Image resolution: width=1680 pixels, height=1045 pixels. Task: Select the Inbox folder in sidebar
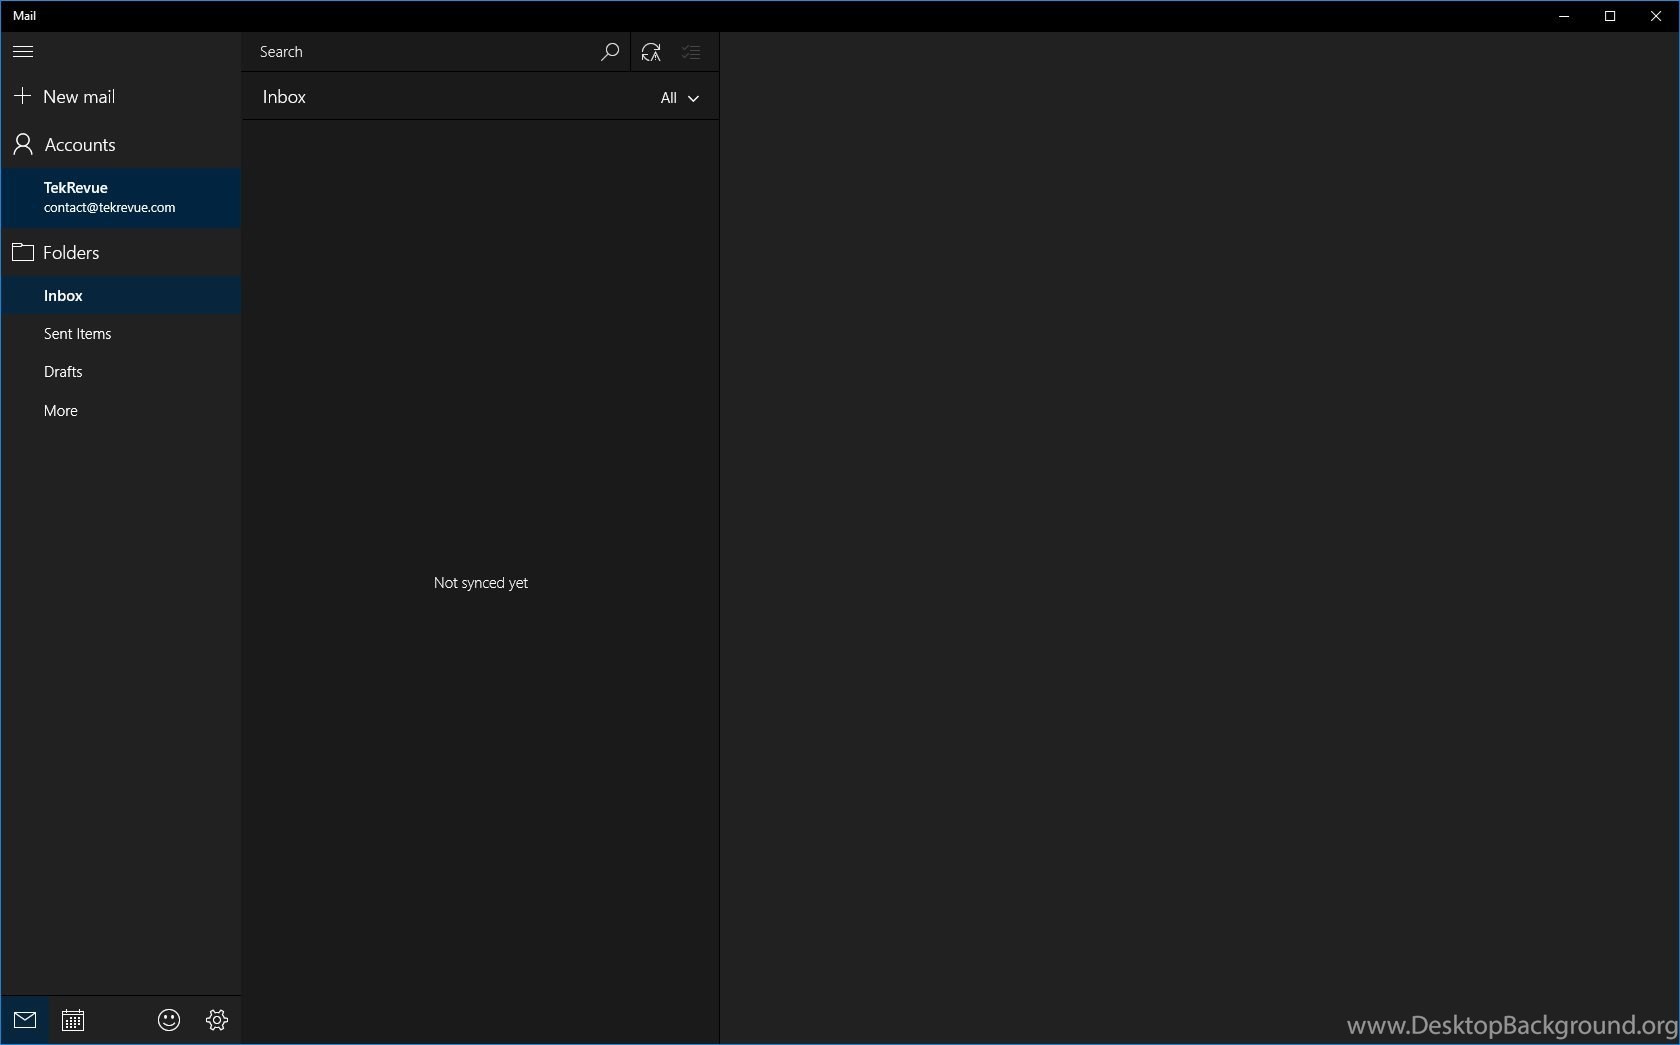121,296
